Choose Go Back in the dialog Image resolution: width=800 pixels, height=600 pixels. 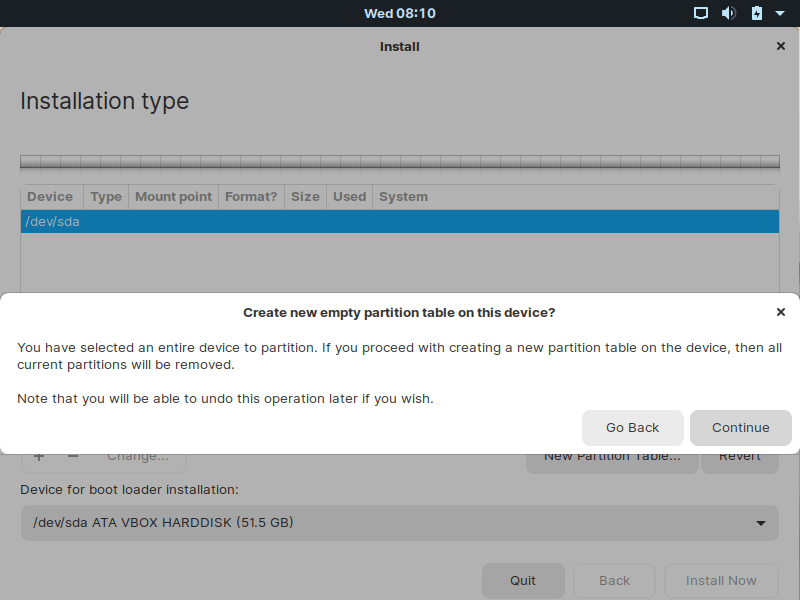point(633,428)
